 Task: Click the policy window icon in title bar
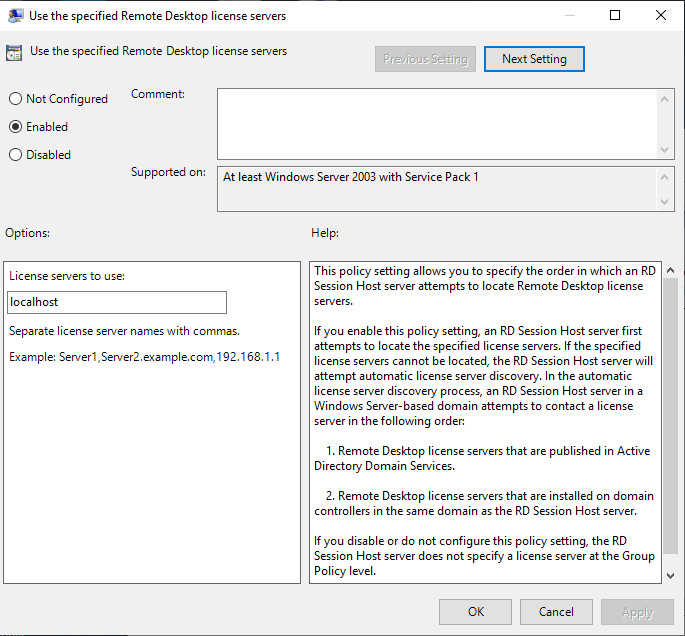[15, 16]
